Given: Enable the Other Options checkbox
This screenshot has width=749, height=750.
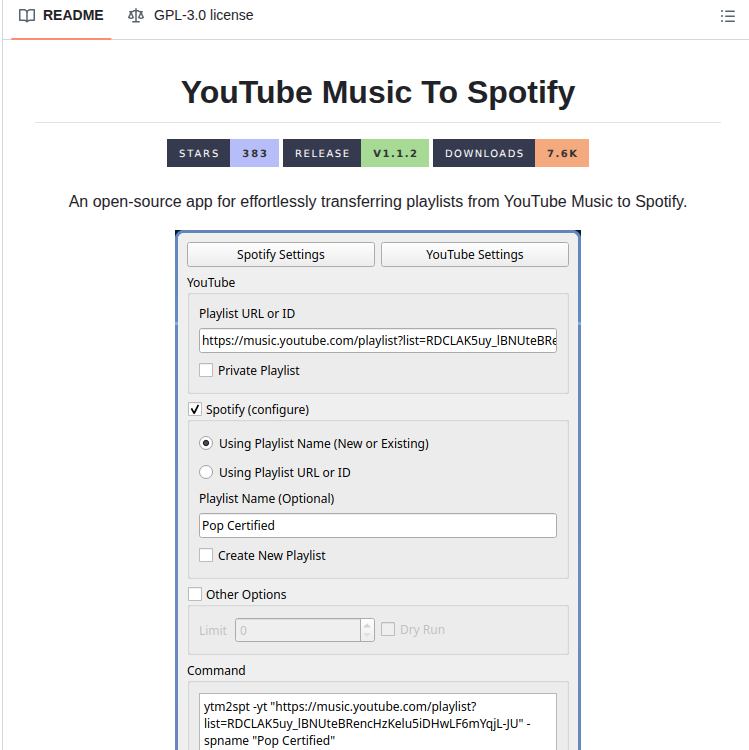Looking at the screenshot, I should (x=195, y=594).
